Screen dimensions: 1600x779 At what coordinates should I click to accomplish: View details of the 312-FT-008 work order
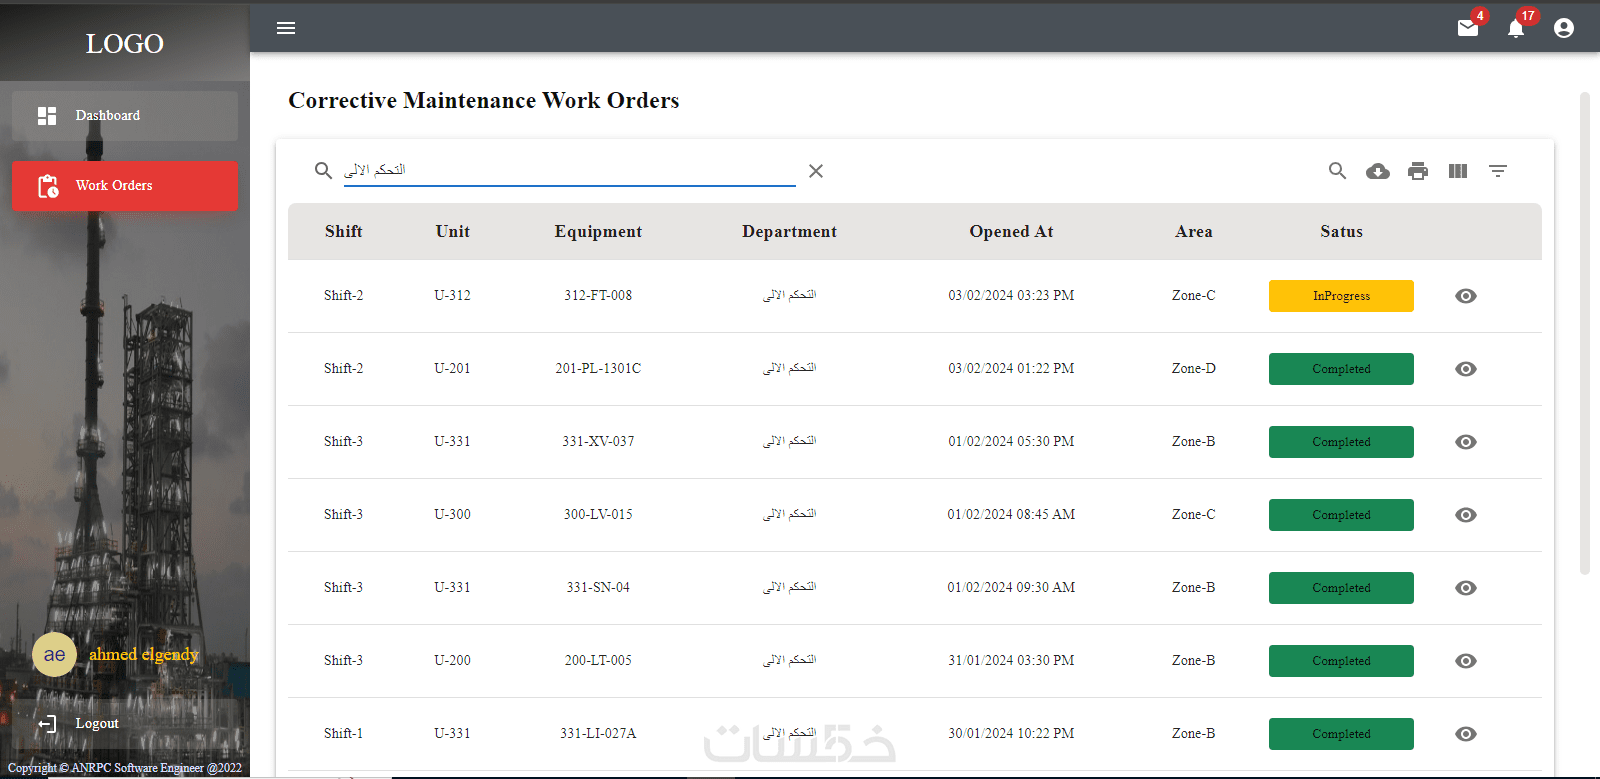click(1466, 296)
